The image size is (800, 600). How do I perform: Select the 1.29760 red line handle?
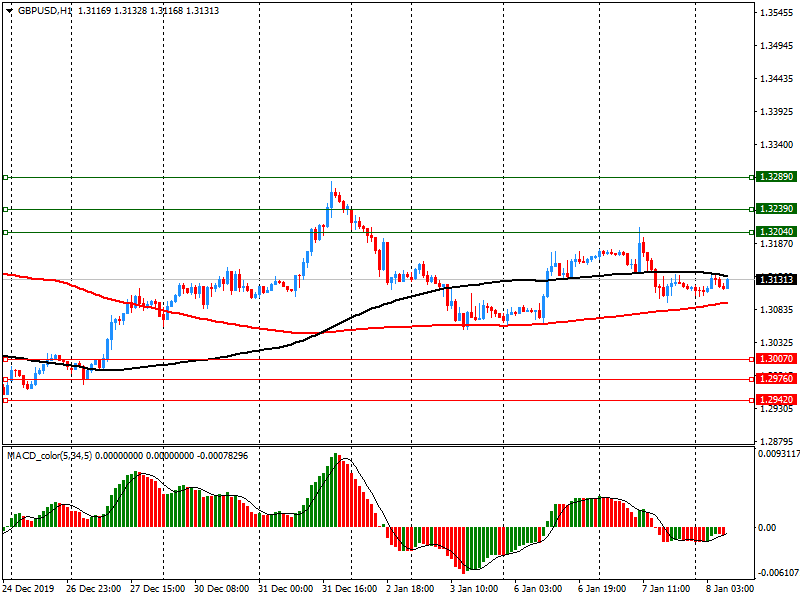(x=6, y=379)
